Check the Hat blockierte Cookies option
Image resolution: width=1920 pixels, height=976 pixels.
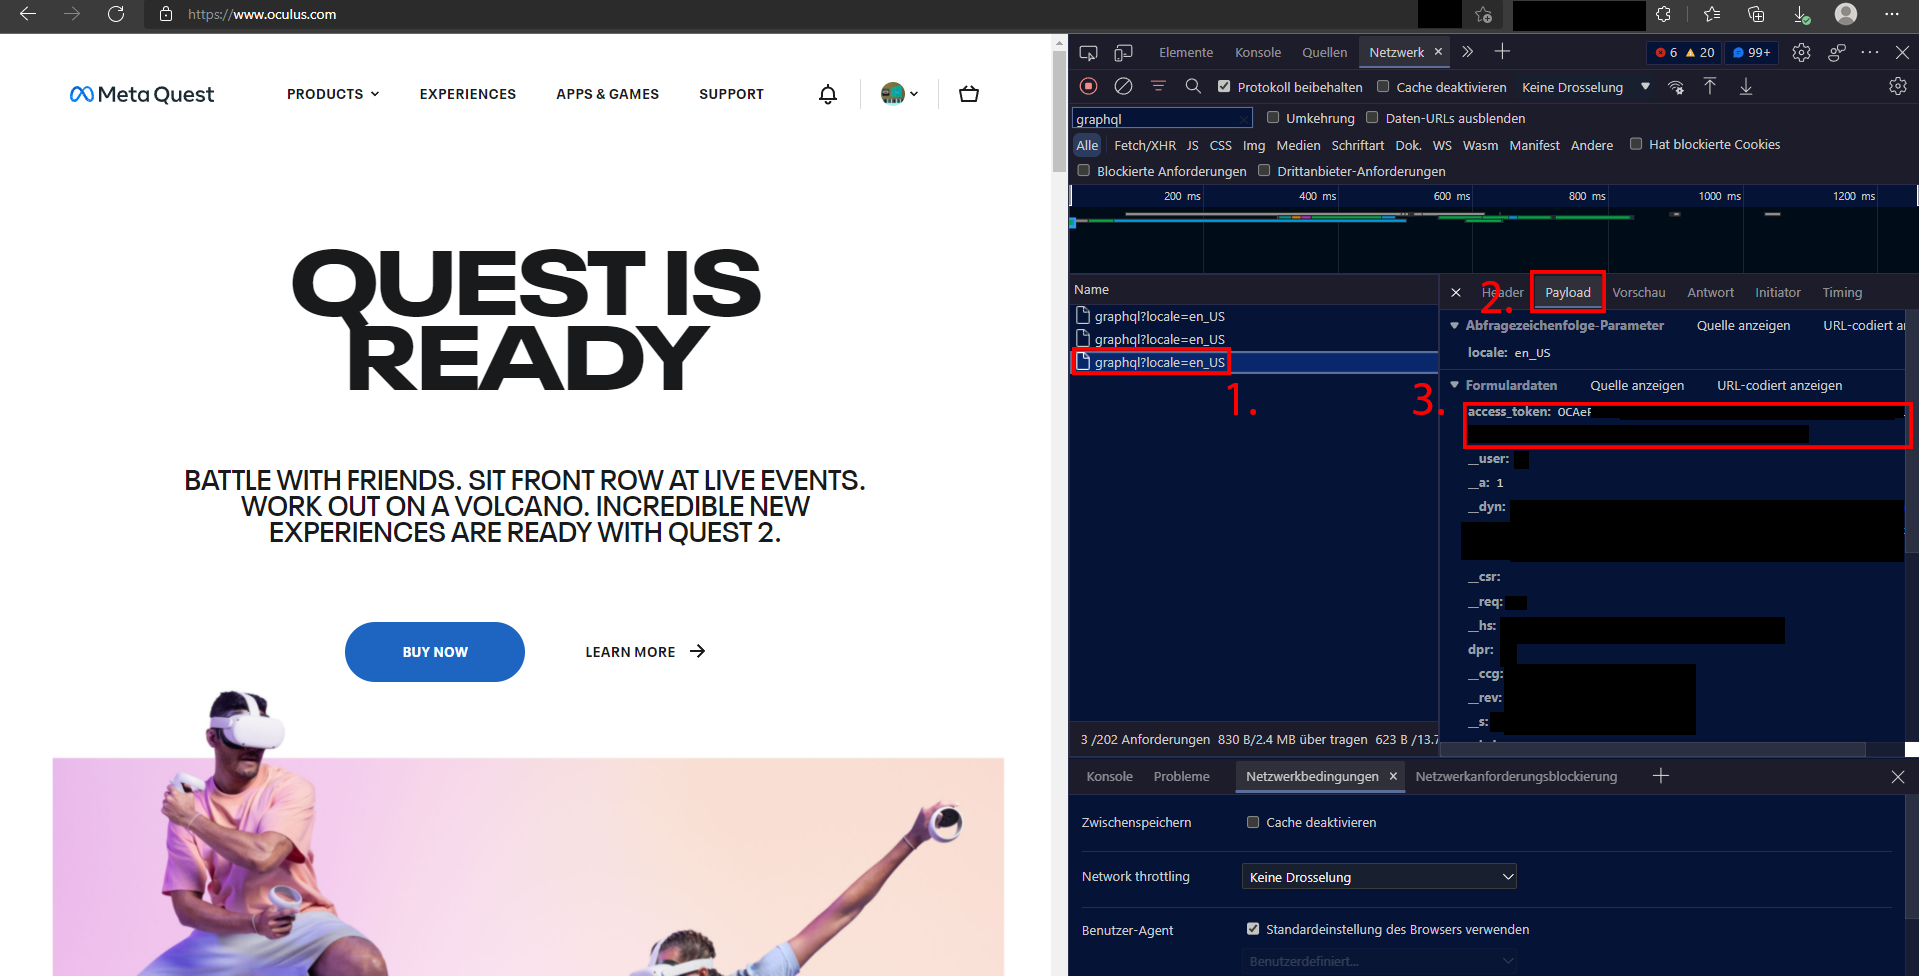(x=1636, y=144)
